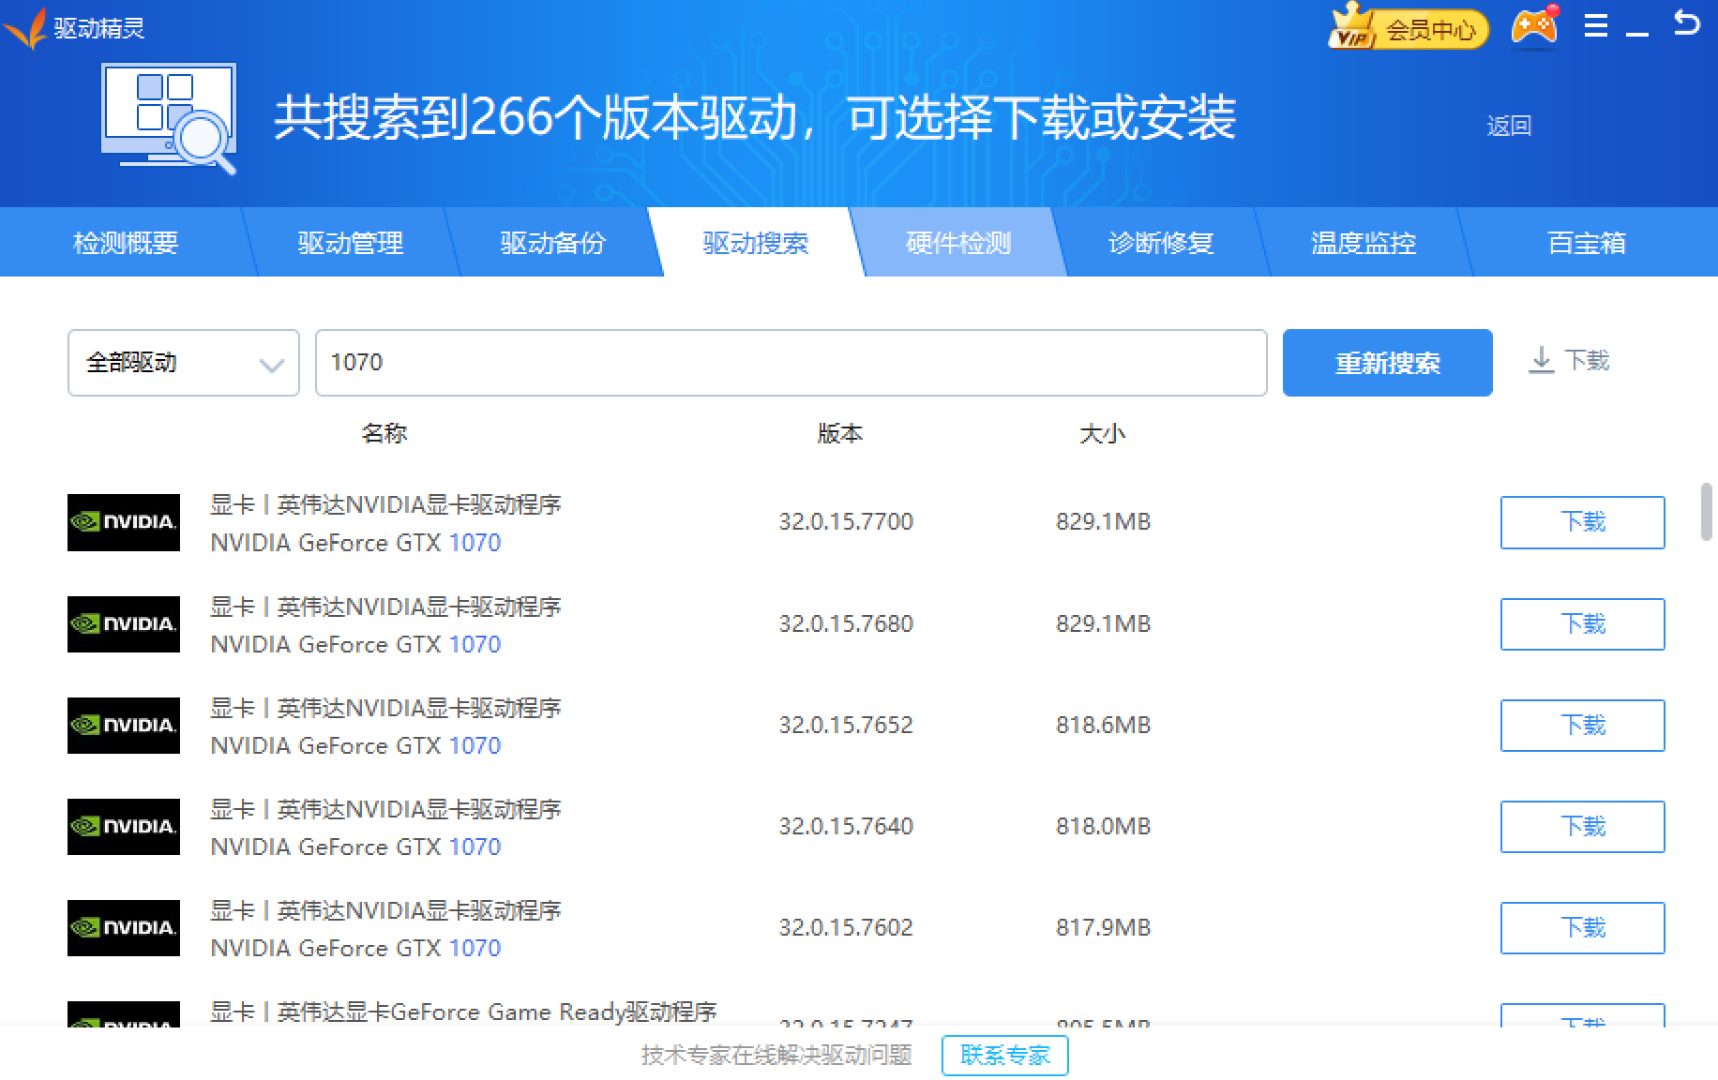Click the vertical scrollbar thumb of results list
The image size is (1718, 1080).
click(x=1706, y=512)
